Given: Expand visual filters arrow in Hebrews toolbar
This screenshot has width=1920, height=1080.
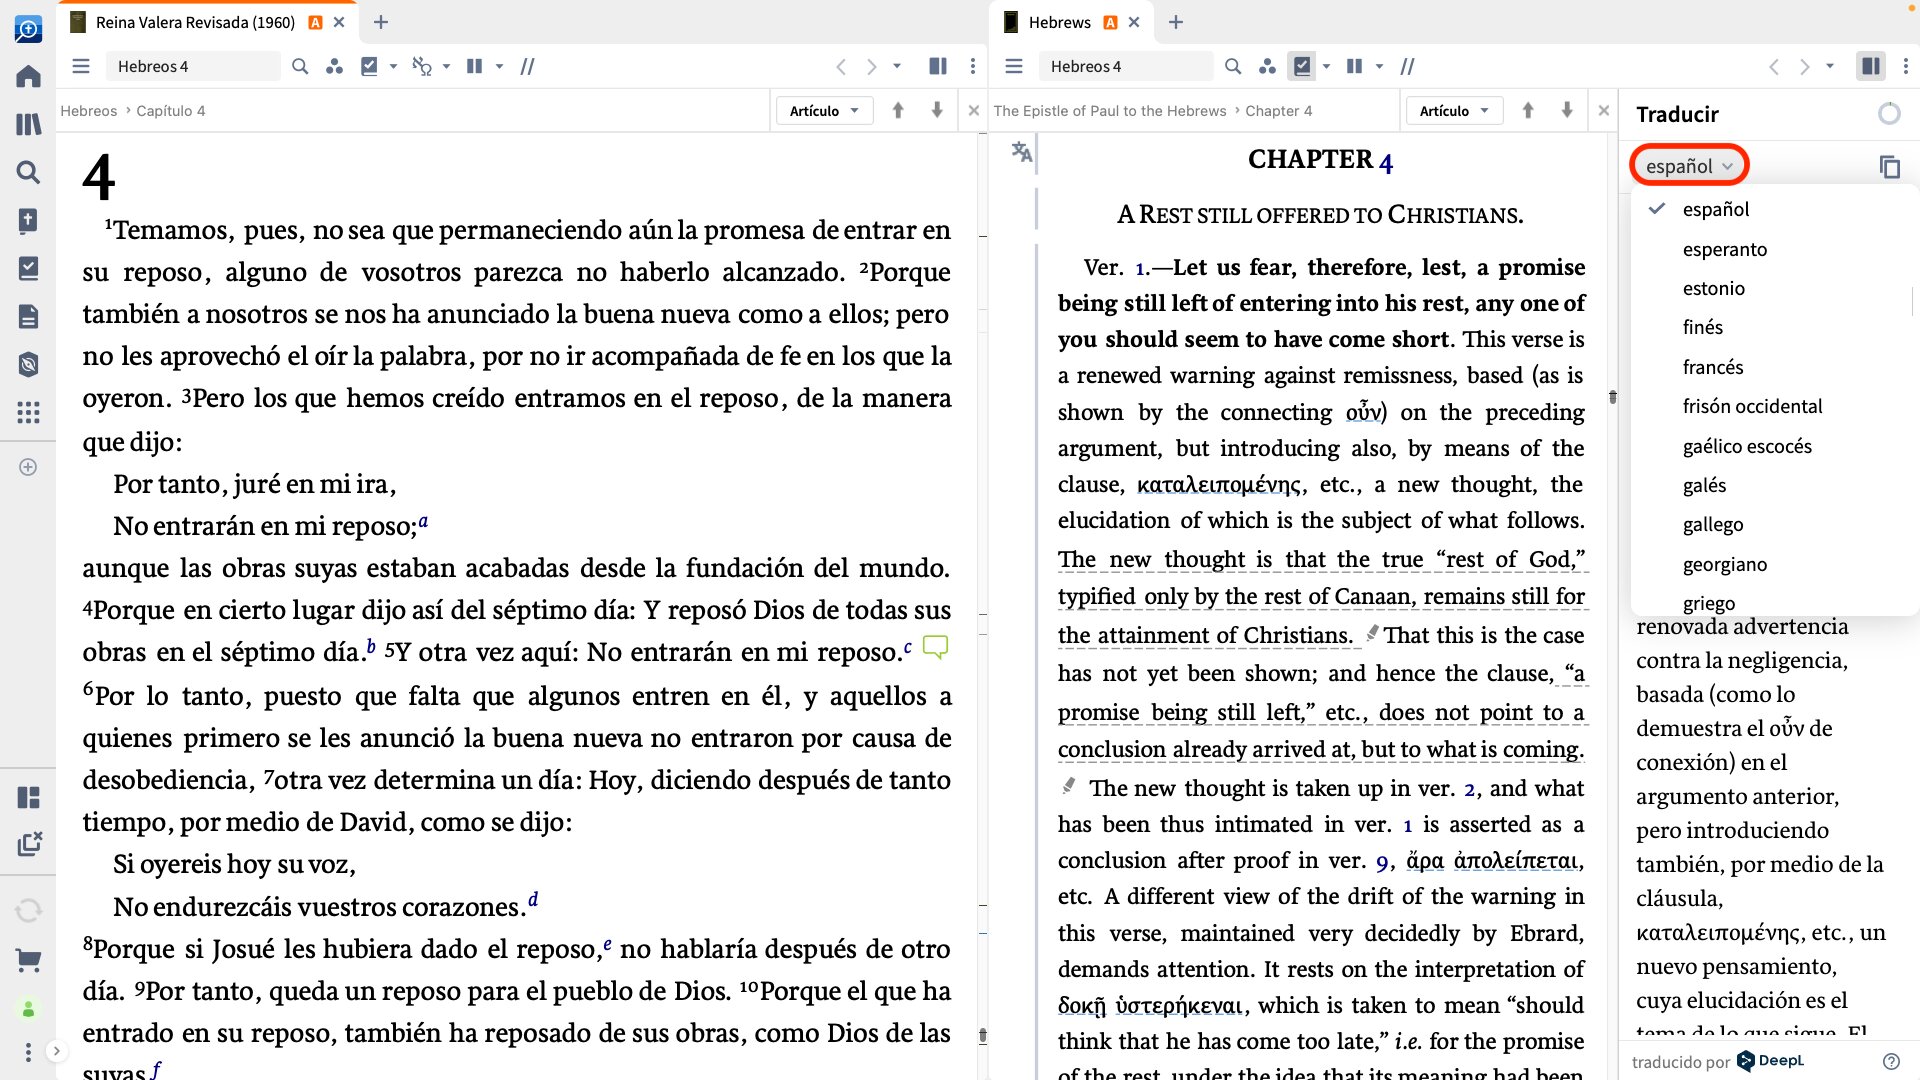Looking at the screenshot, I should click(1326, 66).
